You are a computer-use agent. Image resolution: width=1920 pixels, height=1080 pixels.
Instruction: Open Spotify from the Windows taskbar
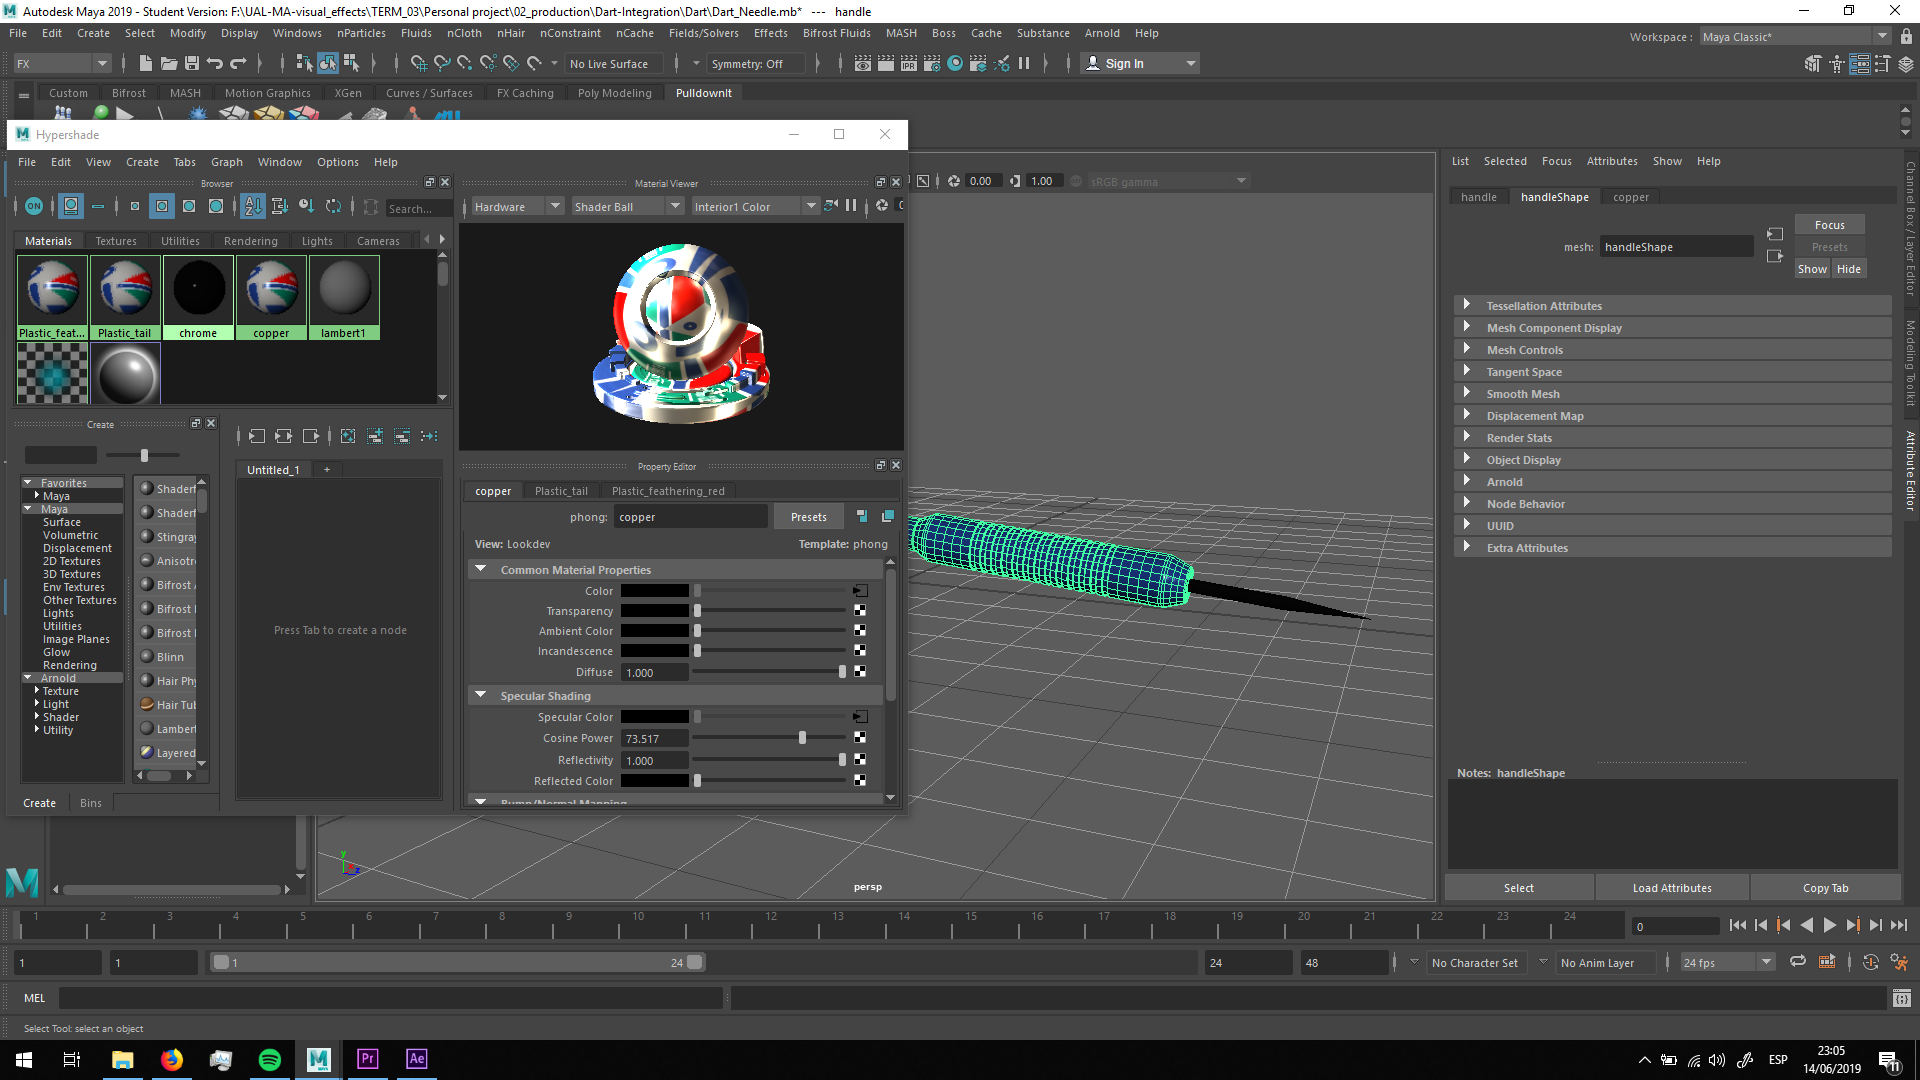pos(270,1059)
